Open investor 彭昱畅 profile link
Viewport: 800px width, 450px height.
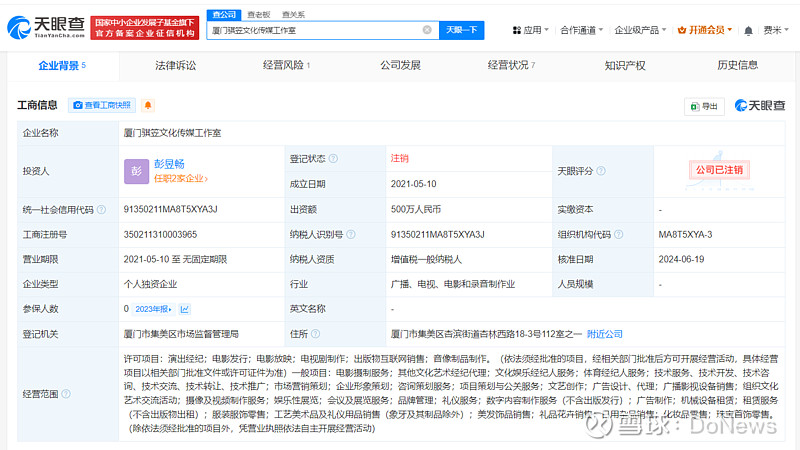169,164
